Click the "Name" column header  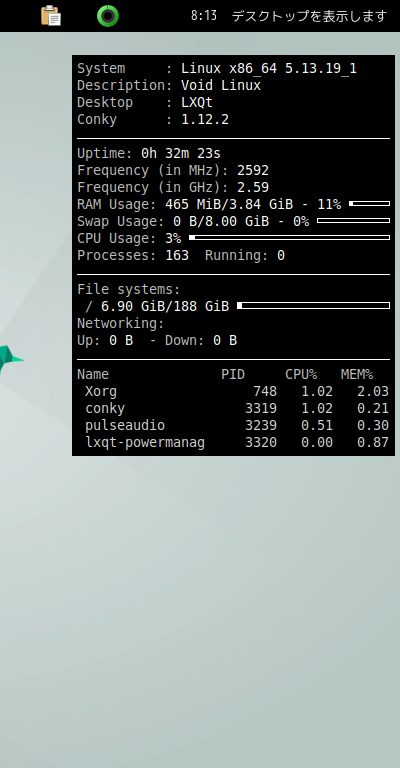pos(93,375)
